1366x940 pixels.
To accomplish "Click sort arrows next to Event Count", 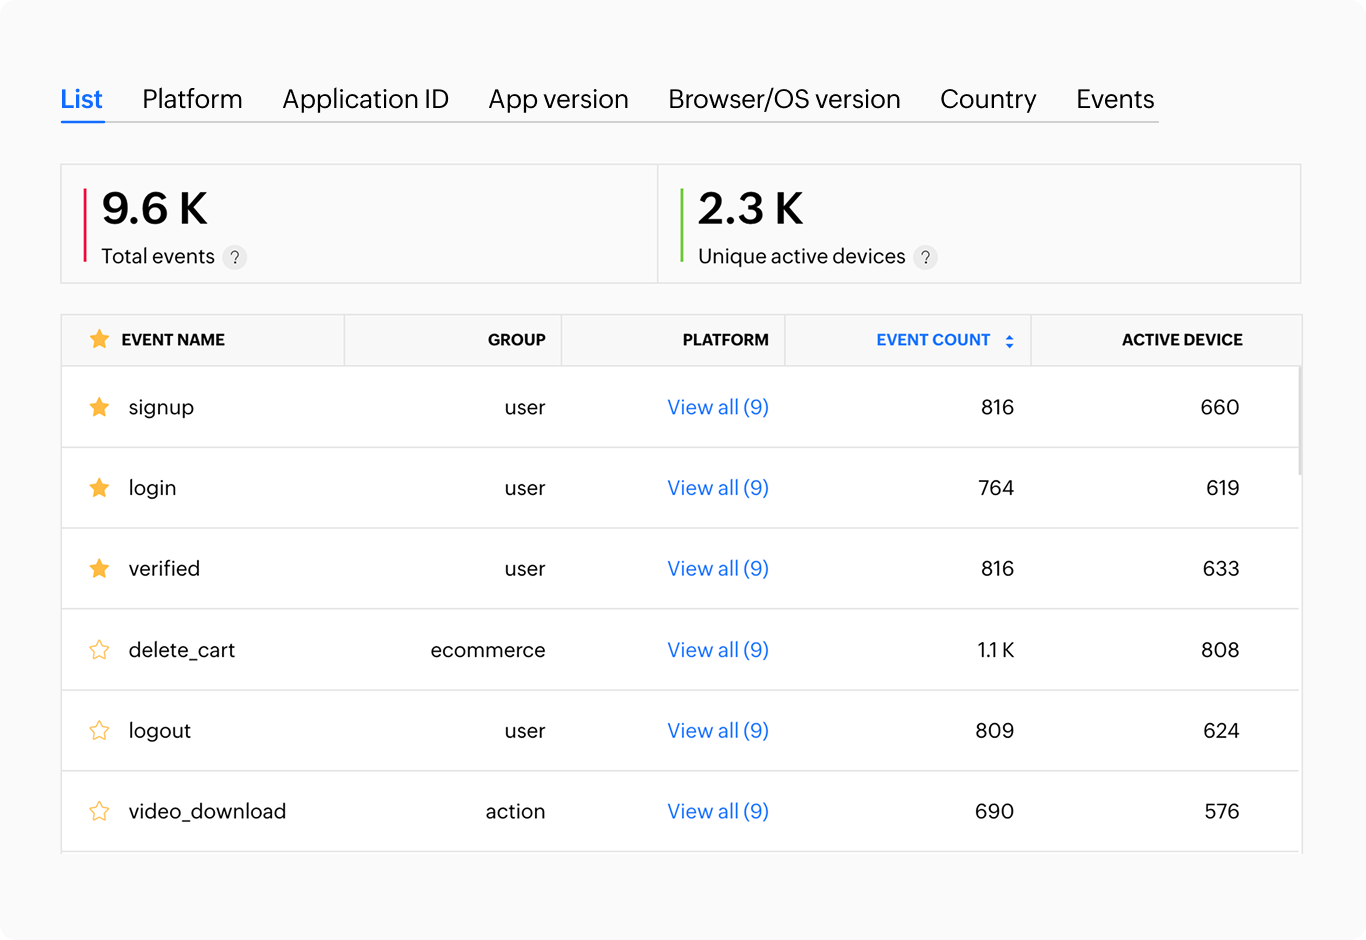I will pos(1009,341).
